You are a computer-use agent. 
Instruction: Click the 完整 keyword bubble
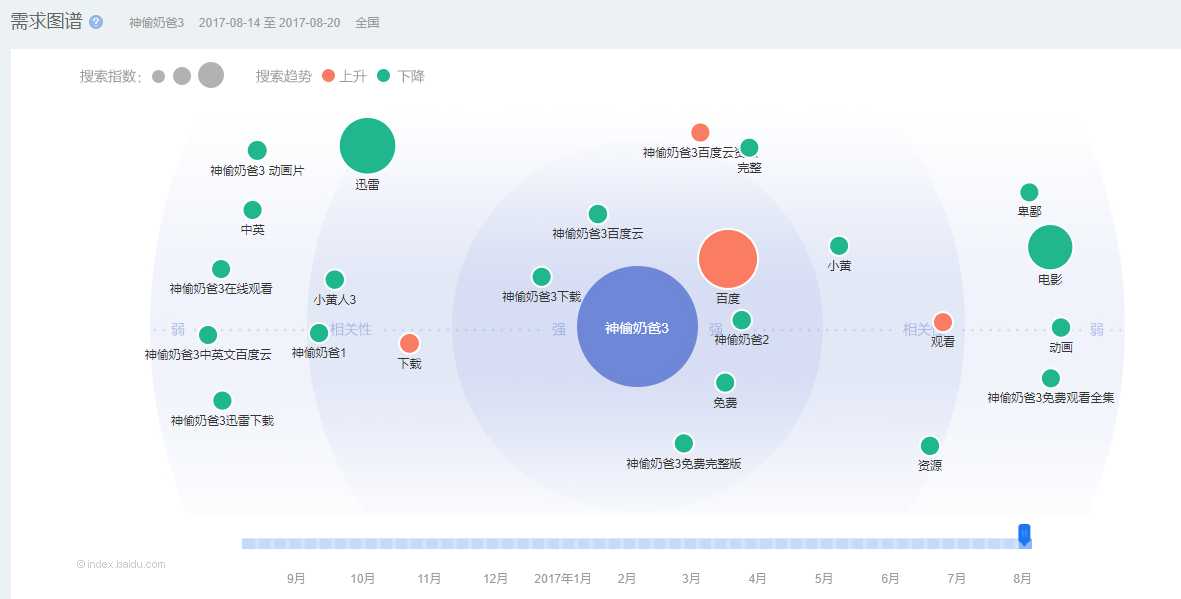[749, 148]
